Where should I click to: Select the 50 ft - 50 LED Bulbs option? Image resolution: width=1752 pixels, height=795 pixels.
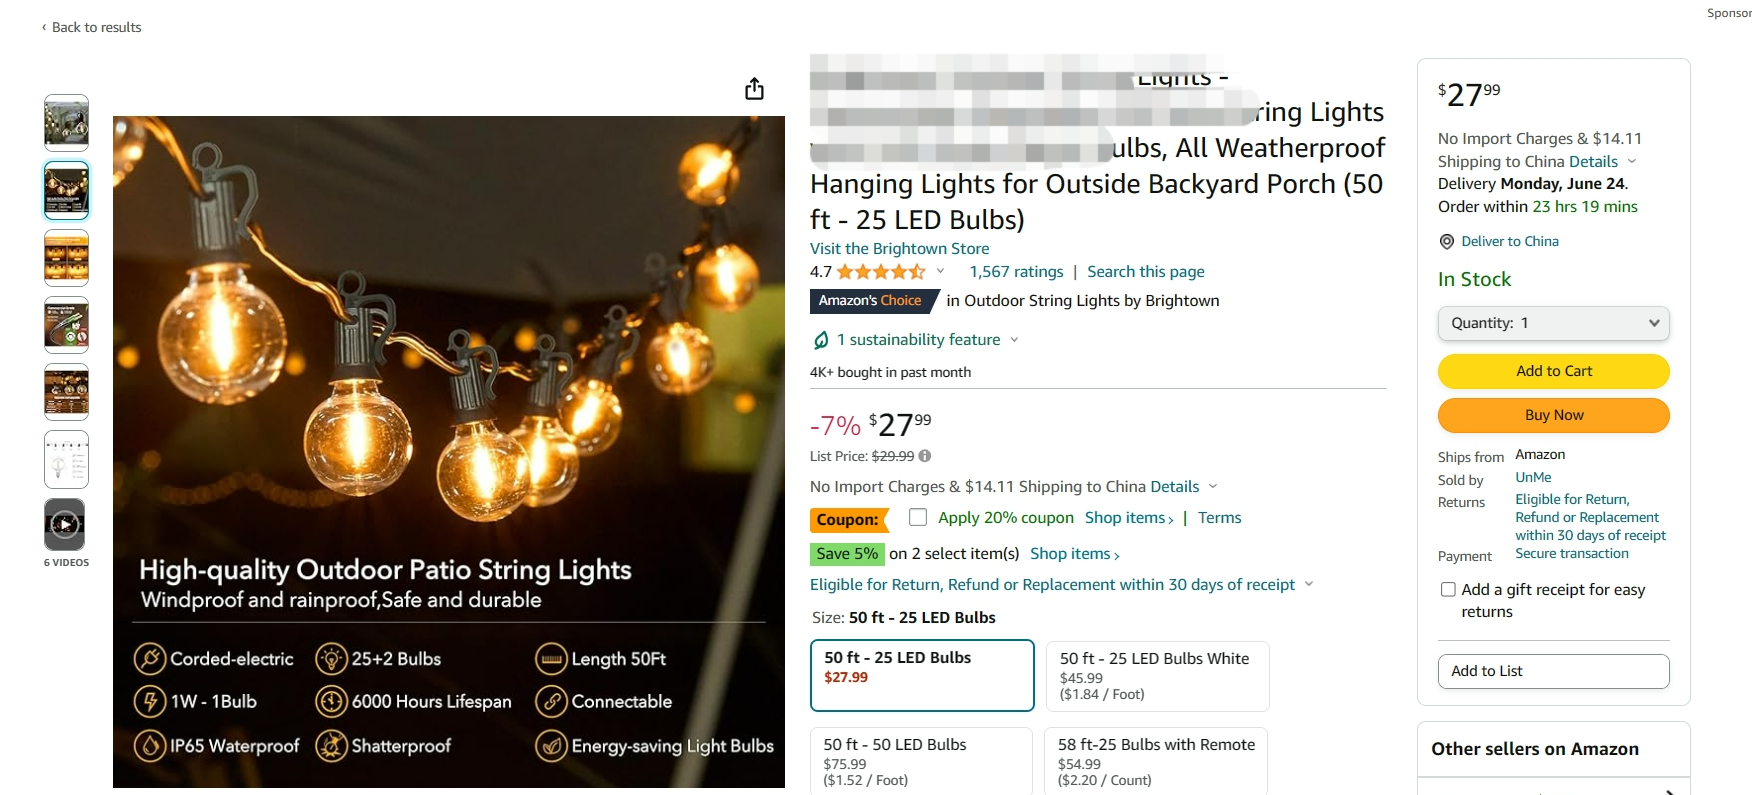921,760
